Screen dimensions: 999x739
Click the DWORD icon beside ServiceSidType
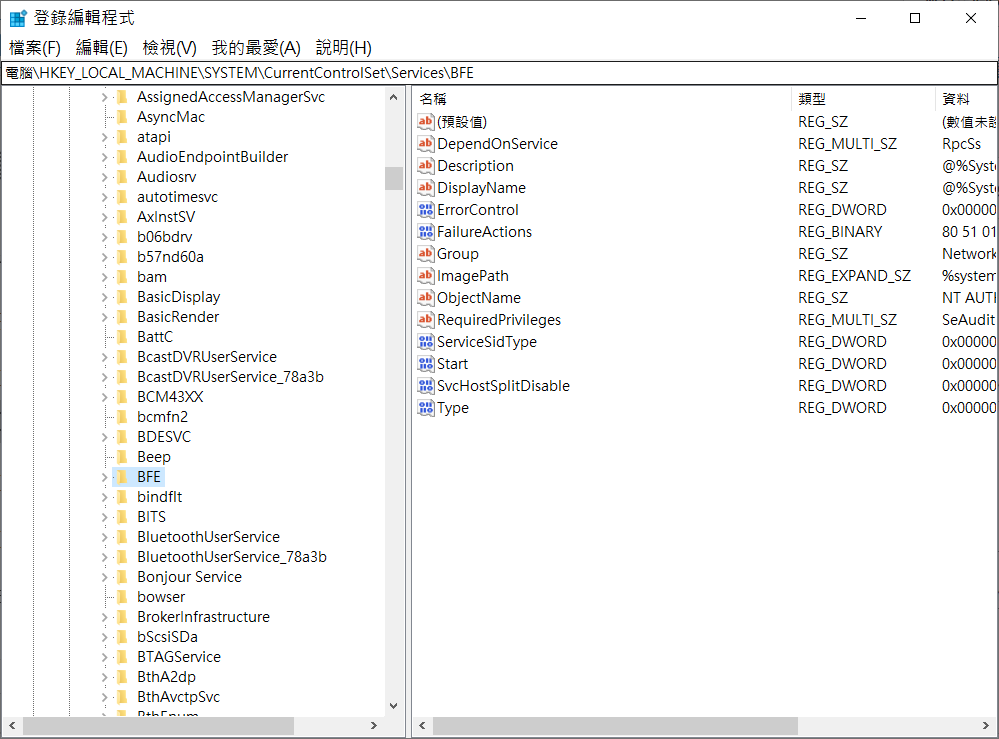coord(426,341)
